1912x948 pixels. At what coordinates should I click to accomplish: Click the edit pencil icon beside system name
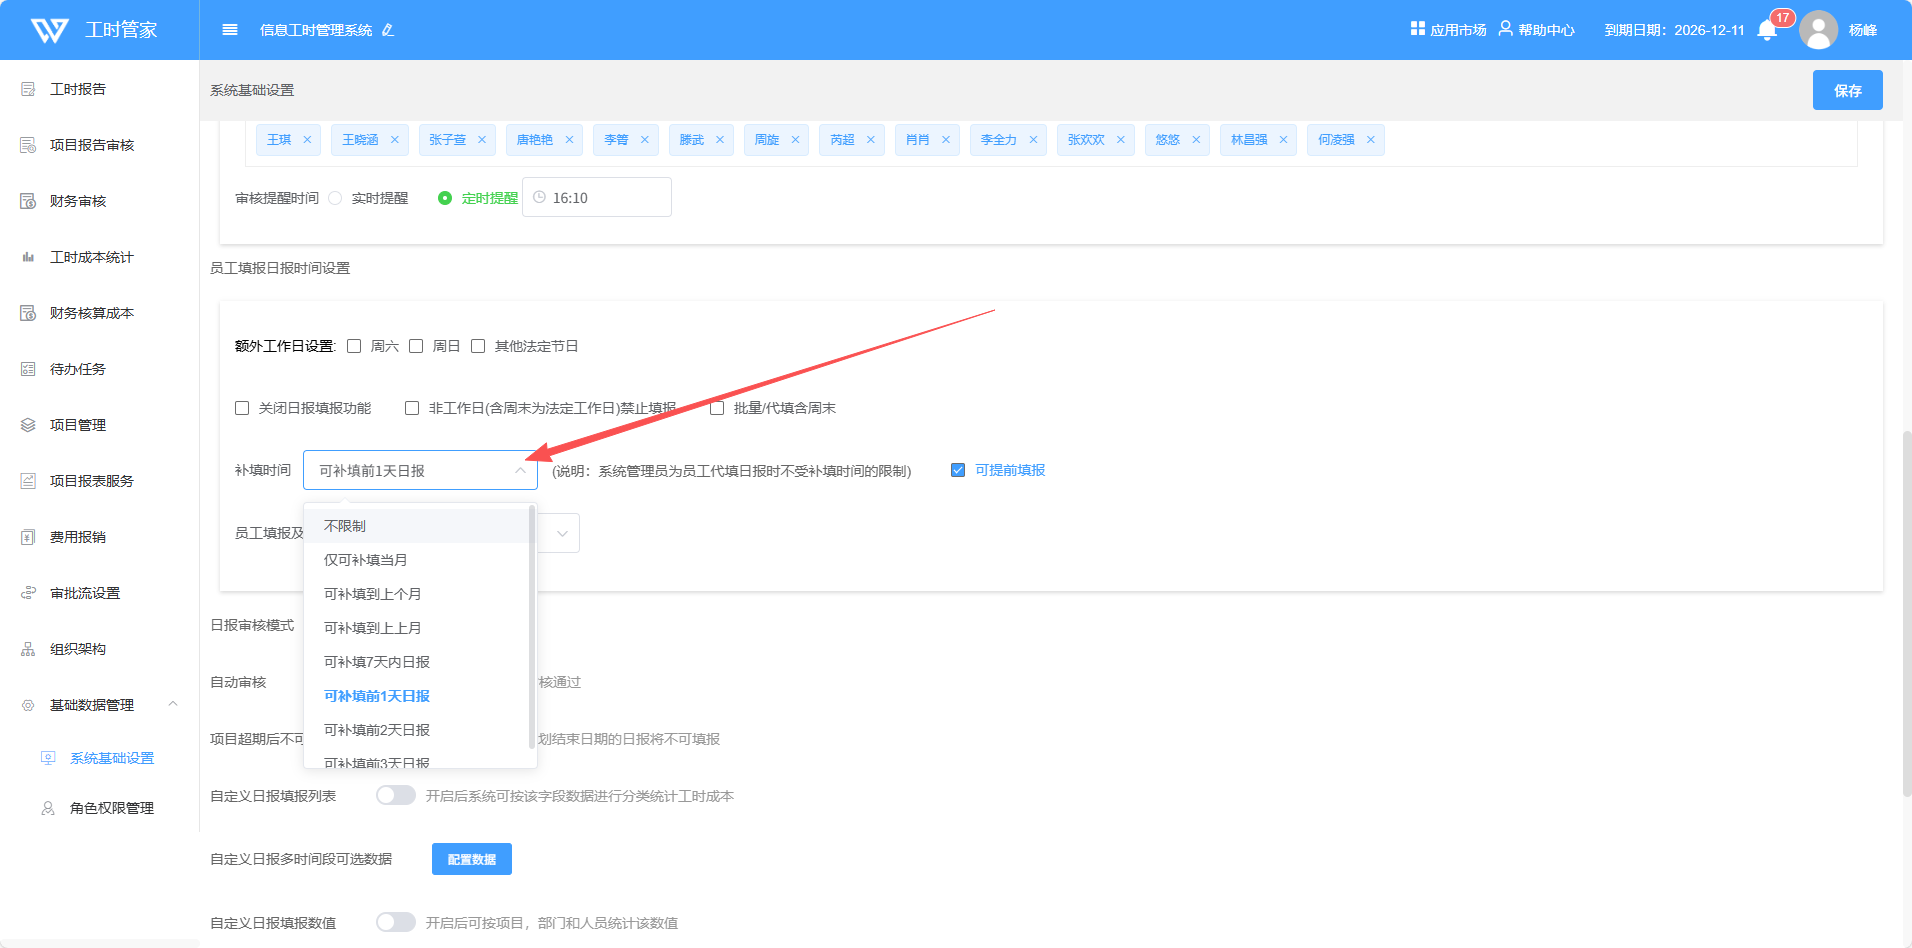point(388,30)
